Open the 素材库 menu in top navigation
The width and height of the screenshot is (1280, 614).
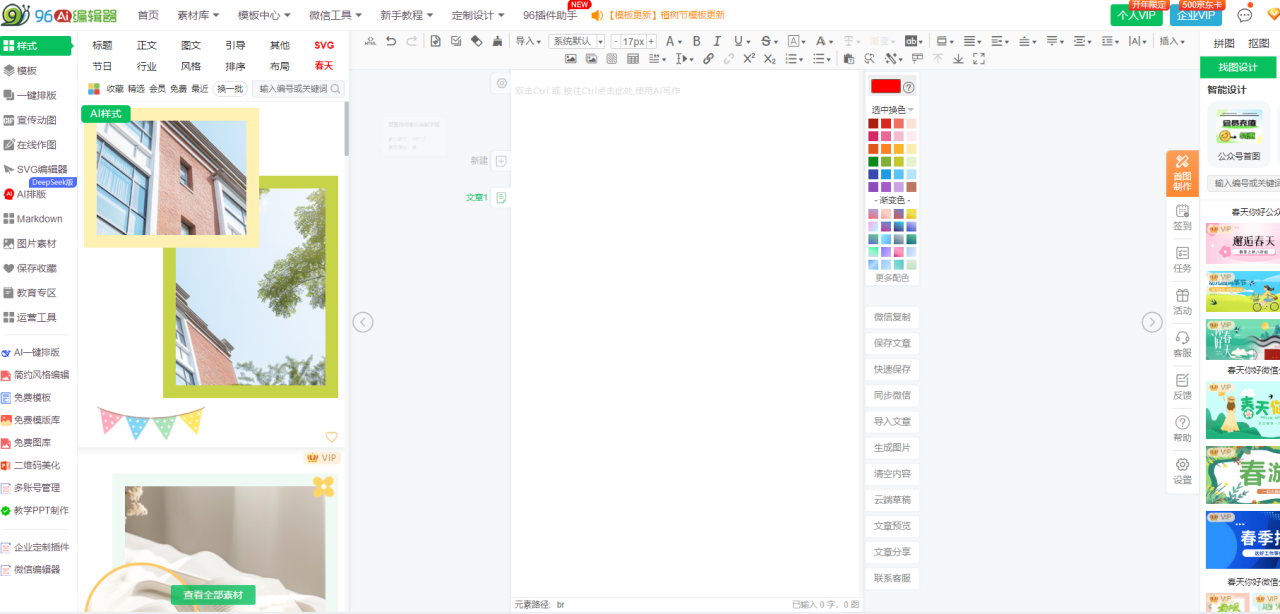click(x=198, y=15)
